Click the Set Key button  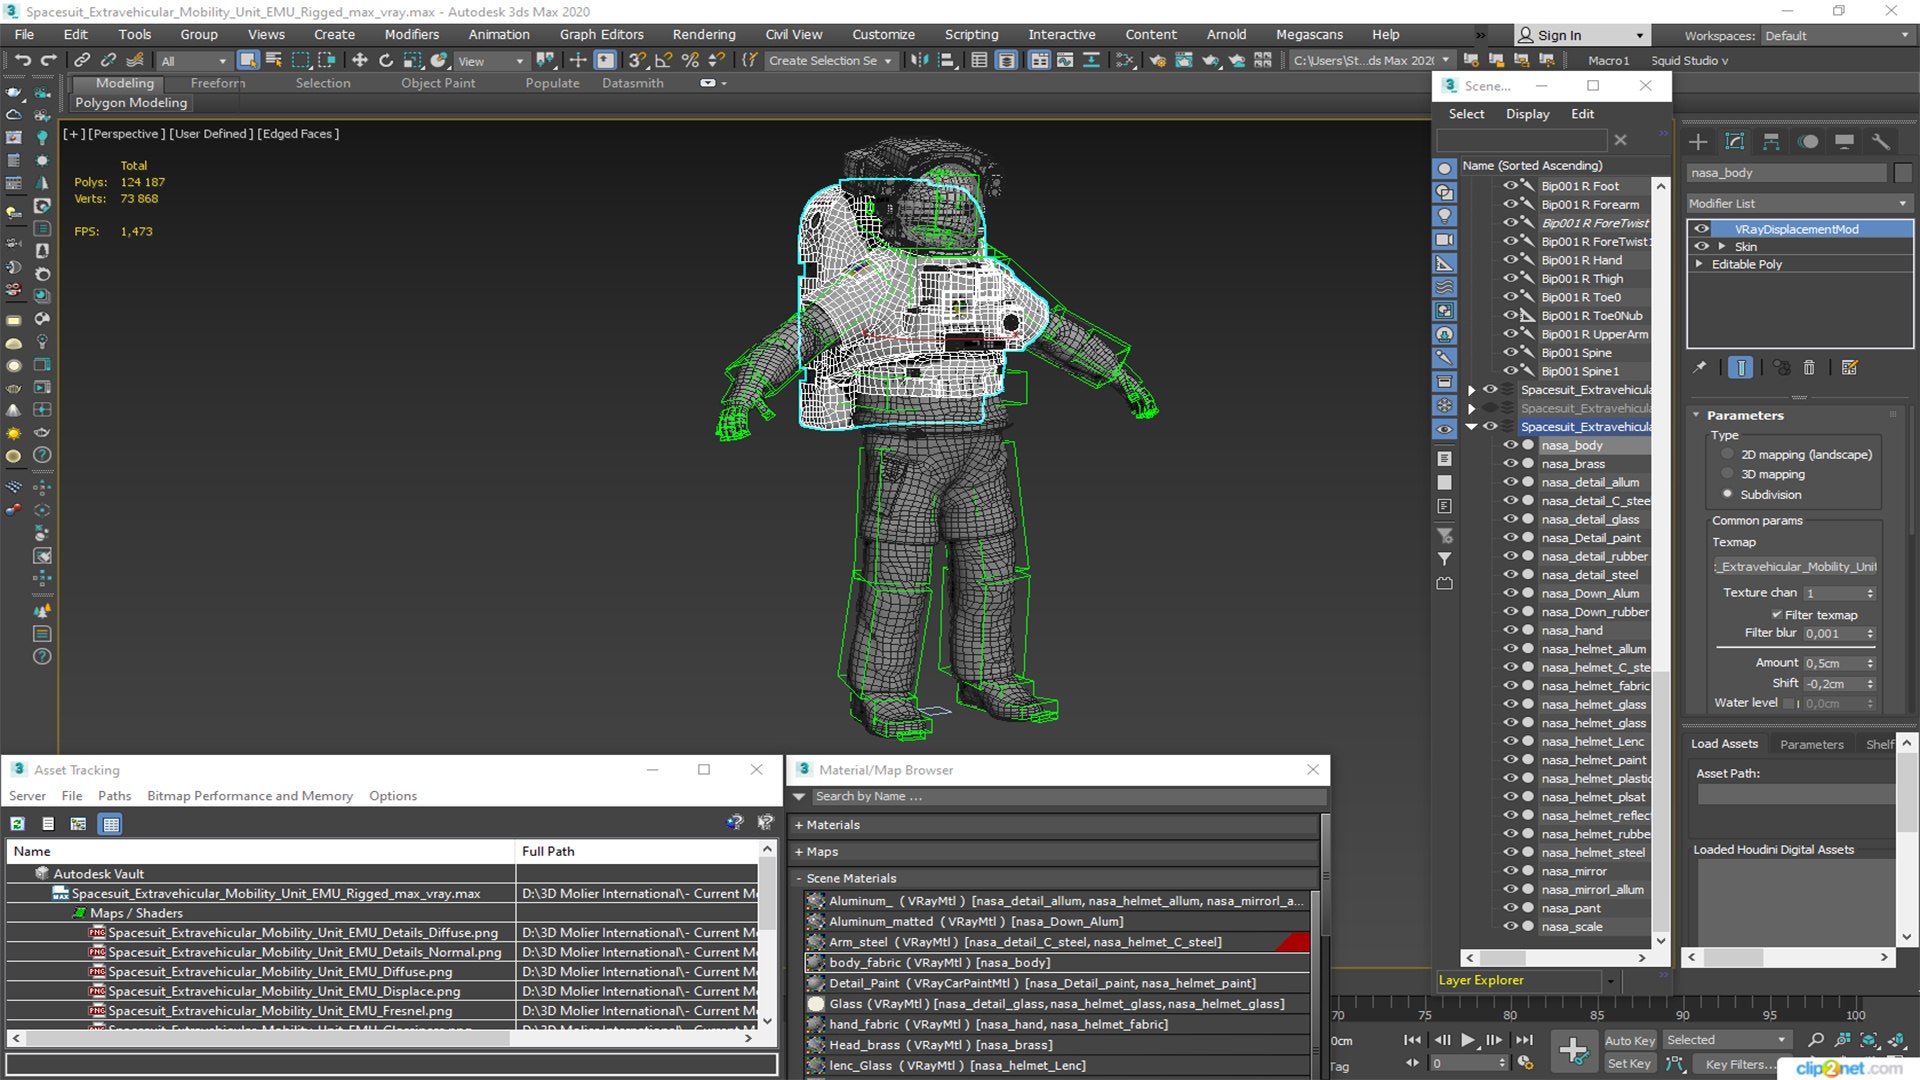[x=1629, y=1064]
